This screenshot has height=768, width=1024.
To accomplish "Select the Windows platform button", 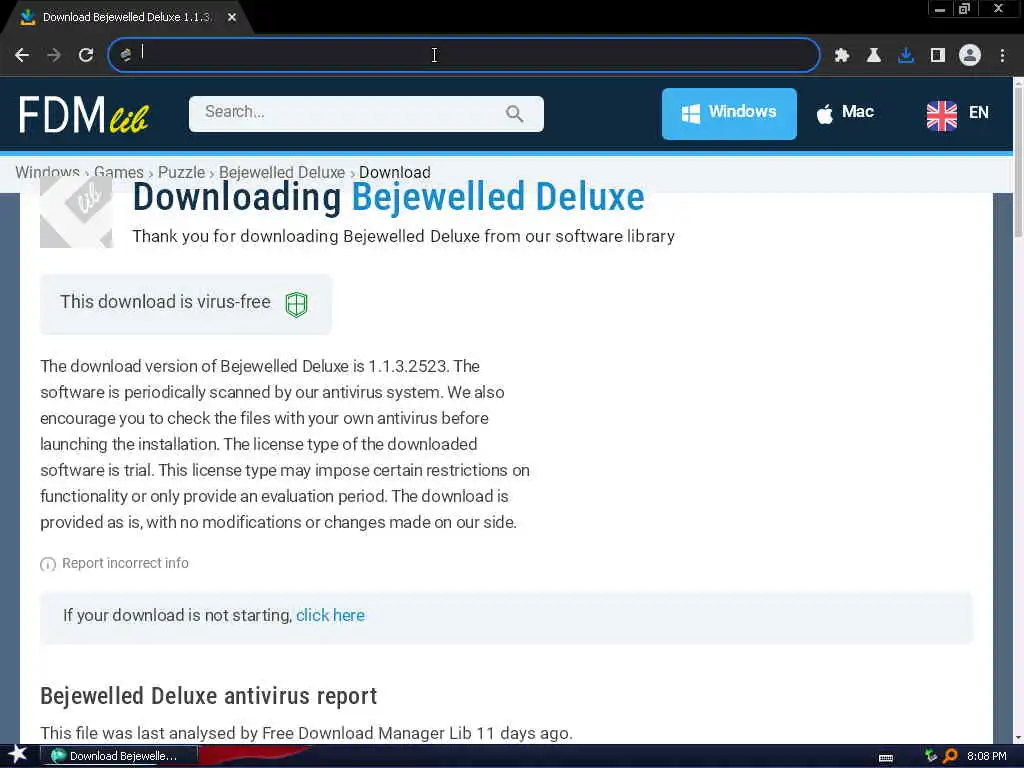I will [729, 114].
